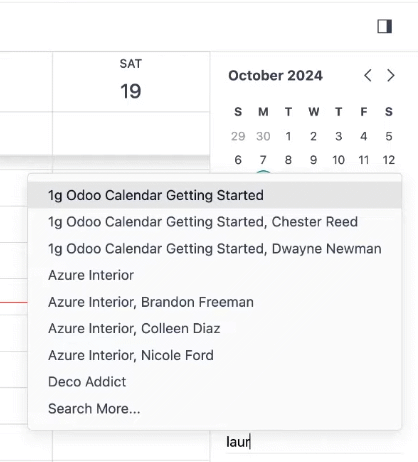Go to previous month arrow

tap(368, 76)
